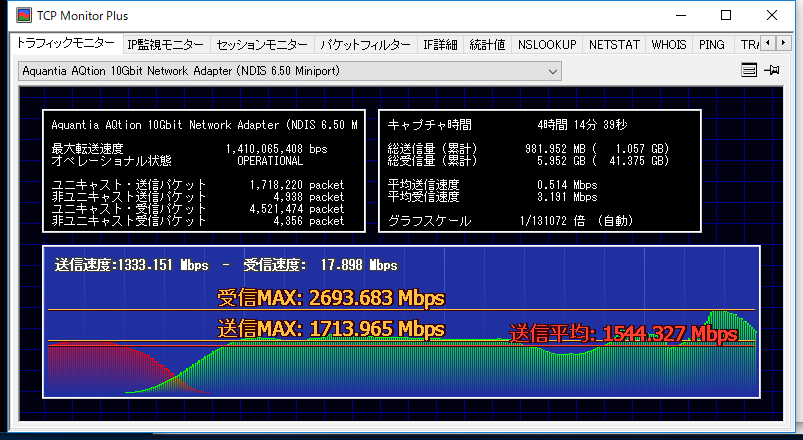
Task: Click 送信速度:1333.151 Mbps readout
Action: [132, 265]
